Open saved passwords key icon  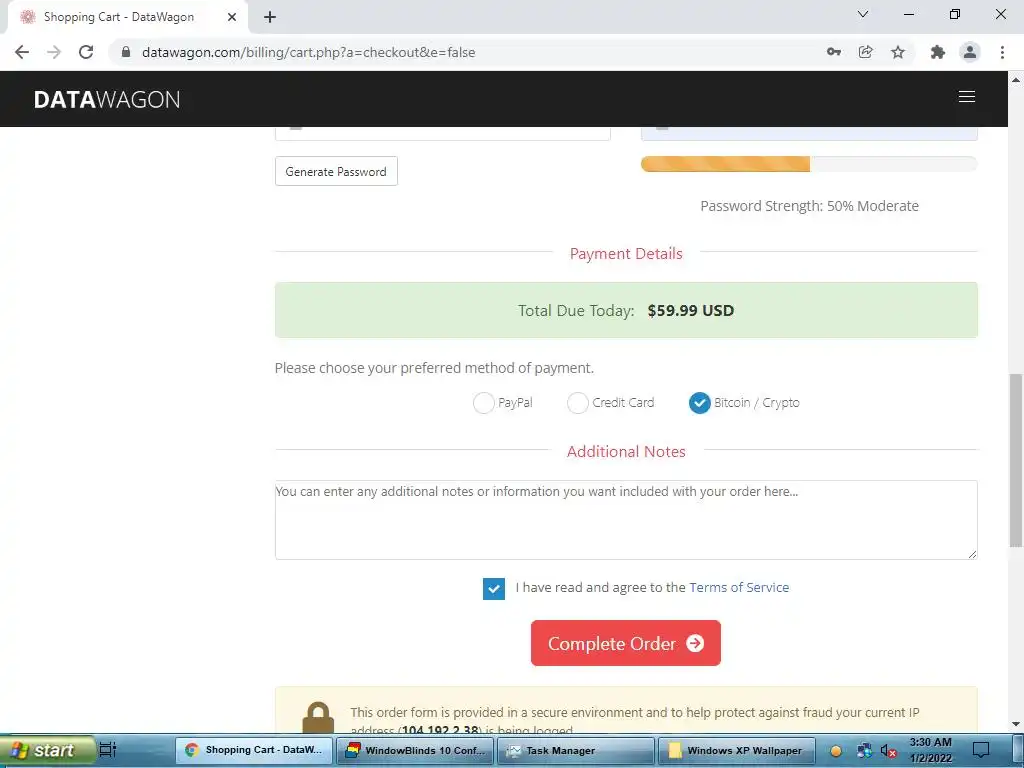[x=833, y=52]
